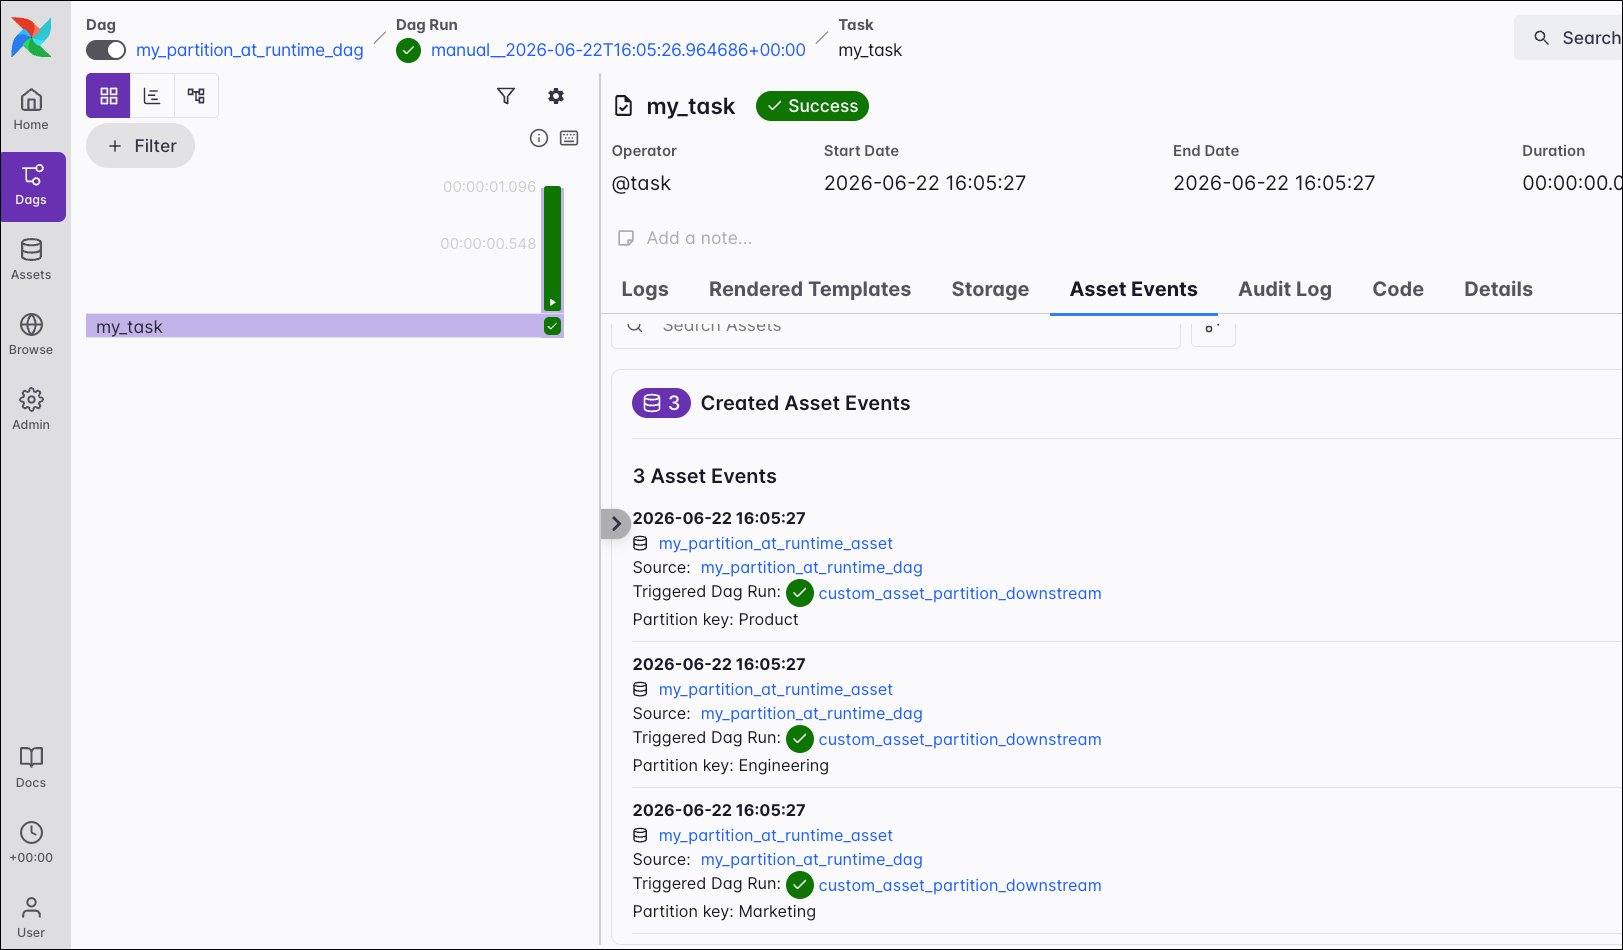Open triggered run link for Engineering partition

960,739
